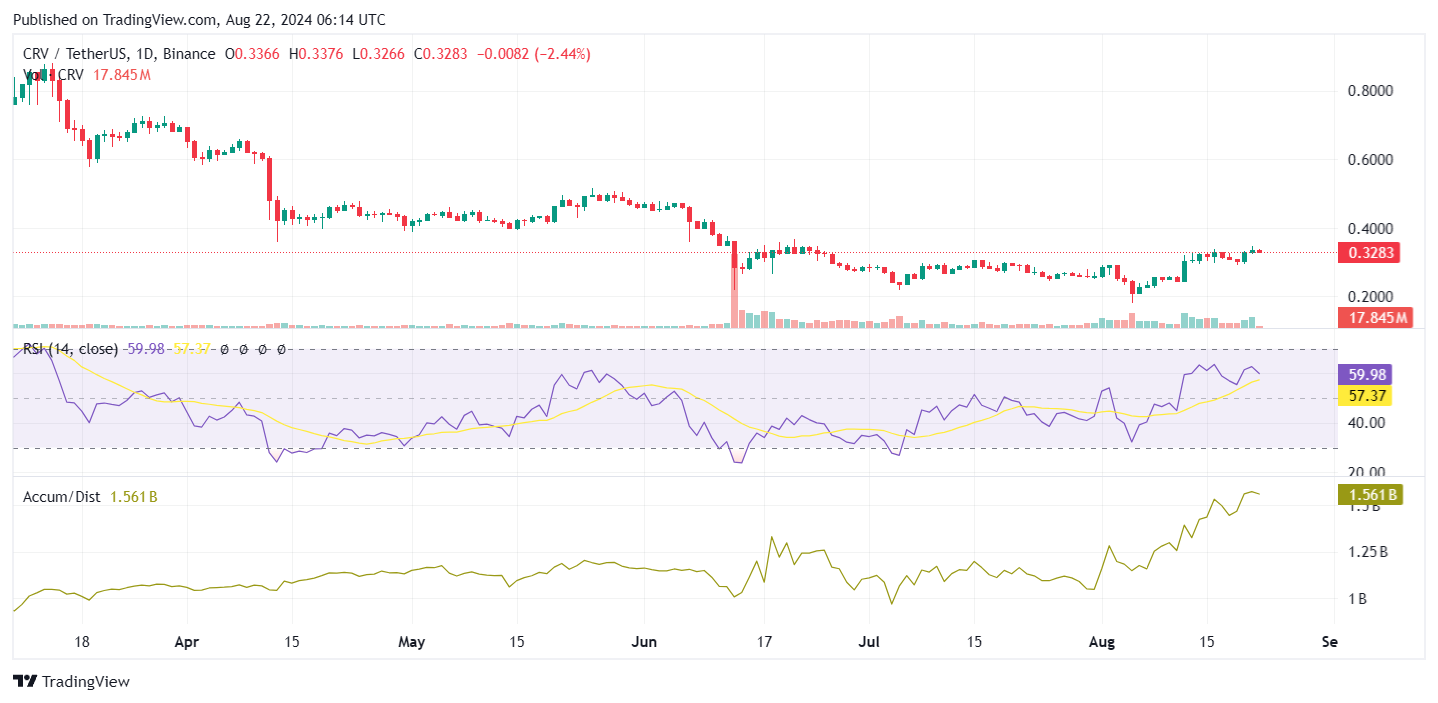Viewport: 1438px width, 703px height.
Task: Click the TradingView logo icon
Action: coord(25,681)
